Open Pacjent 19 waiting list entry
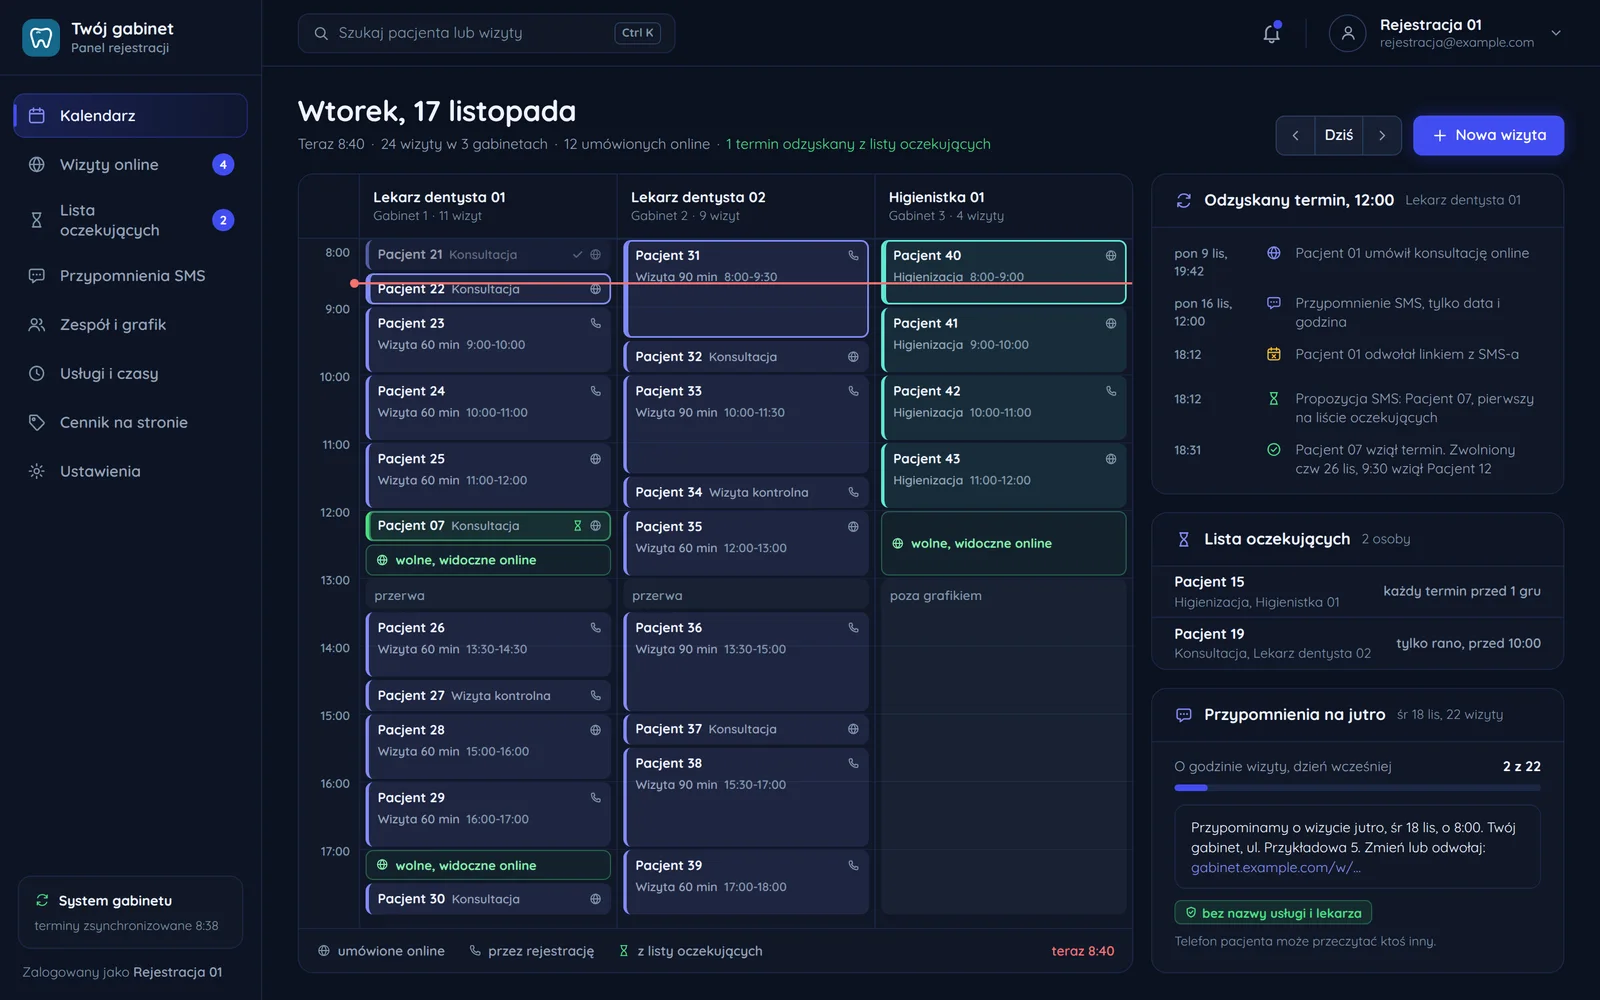 point(1357,643)
